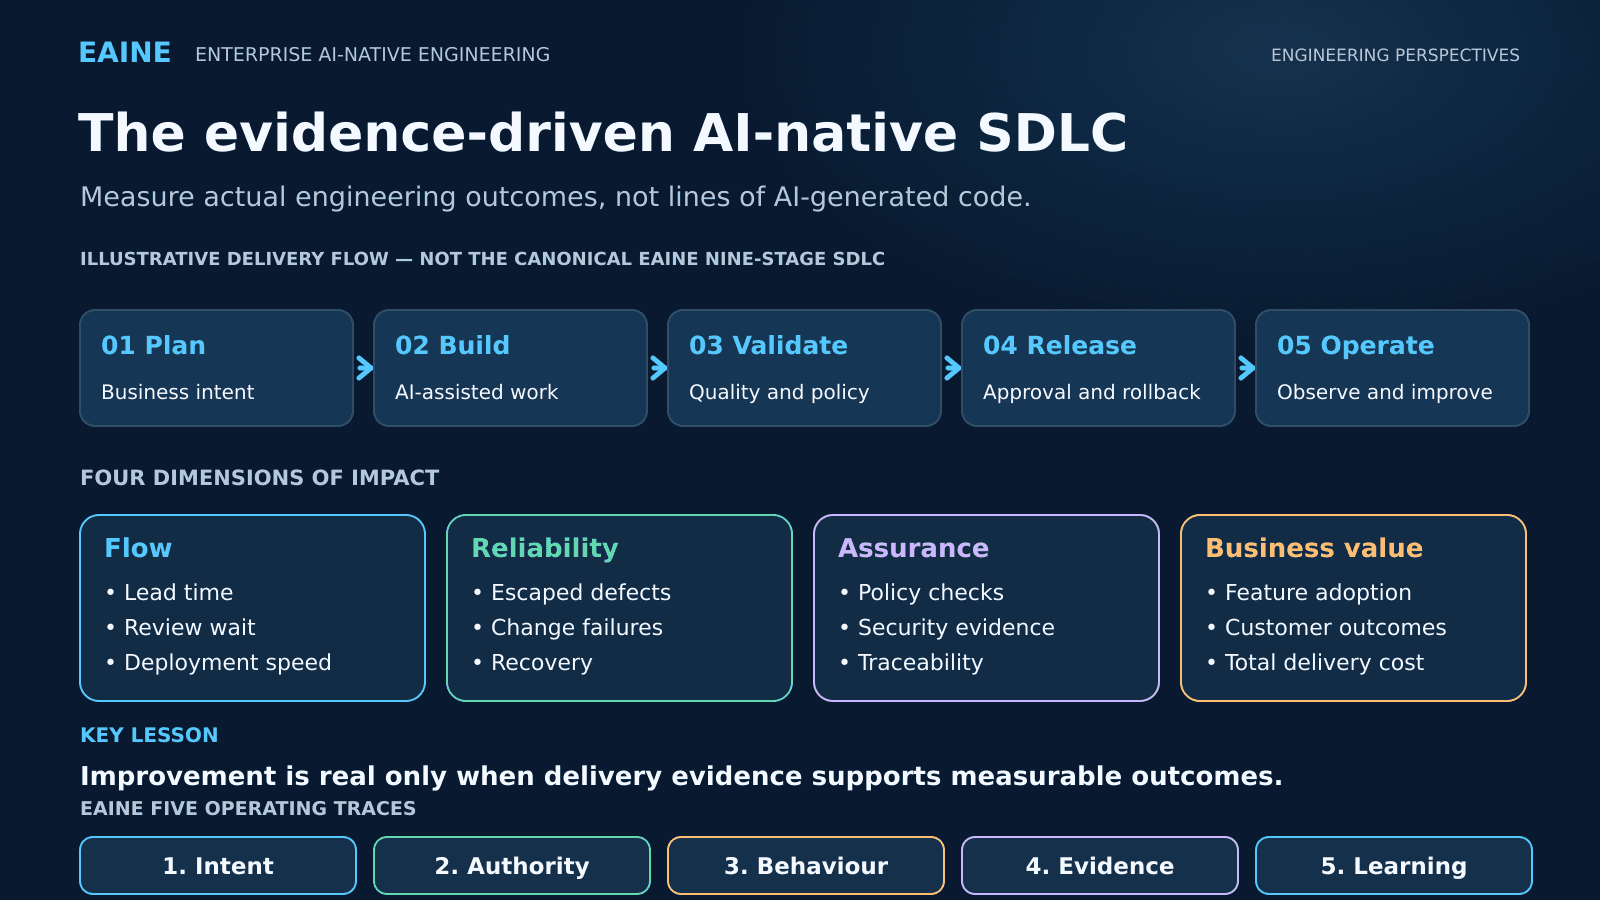The image size is (1600, 900).
Task: Click 'Approval and rollback' text
Action: click(1091, 392)
